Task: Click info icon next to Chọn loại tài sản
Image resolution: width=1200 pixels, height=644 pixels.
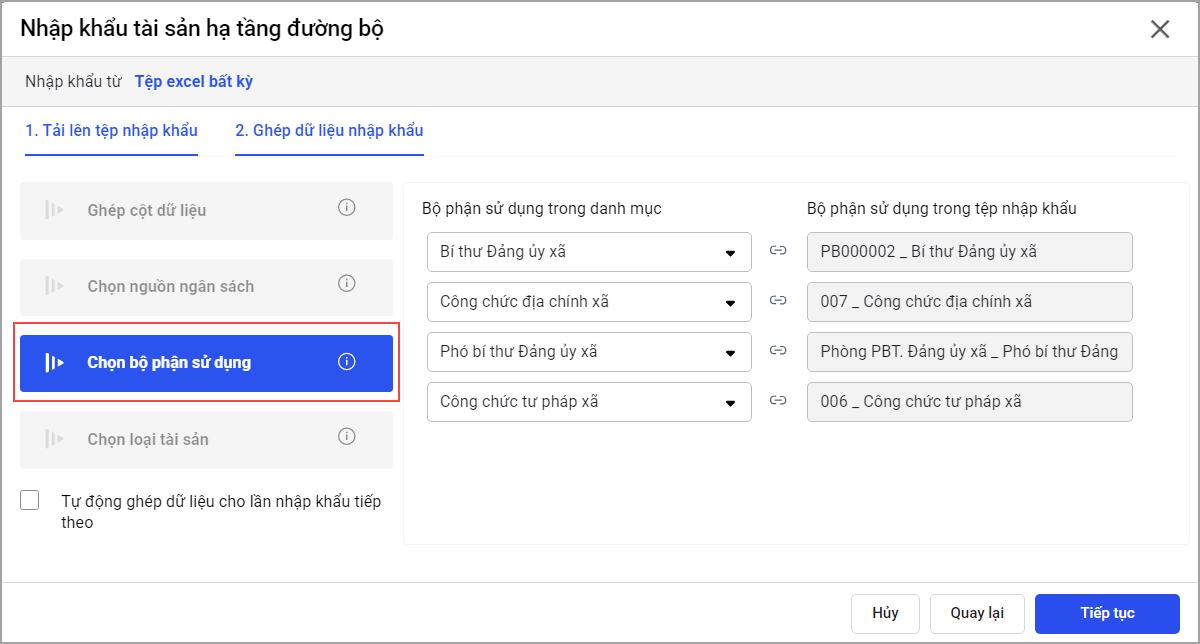Action: tap(347, 437)
